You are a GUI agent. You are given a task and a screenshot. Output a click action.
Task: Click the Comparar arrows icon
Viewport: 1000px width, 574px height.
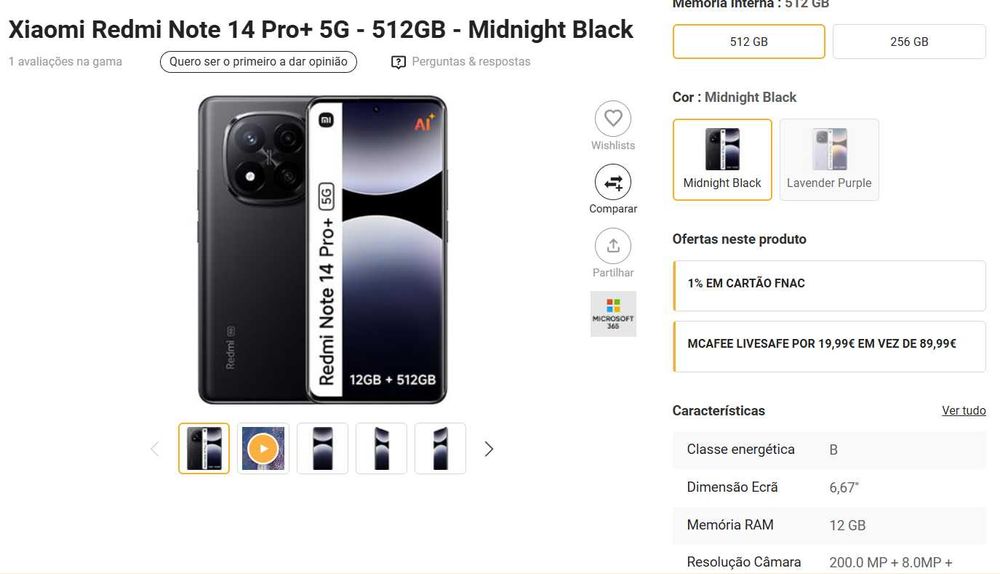613,183
